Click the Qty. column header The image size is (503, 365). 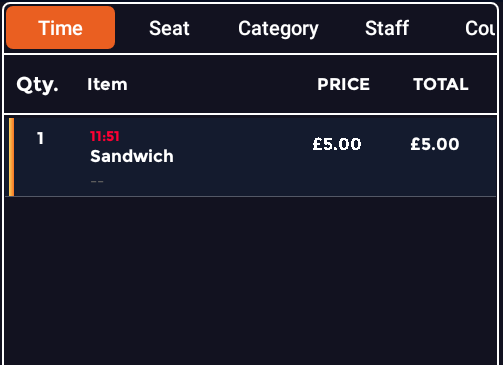point(37,85)
